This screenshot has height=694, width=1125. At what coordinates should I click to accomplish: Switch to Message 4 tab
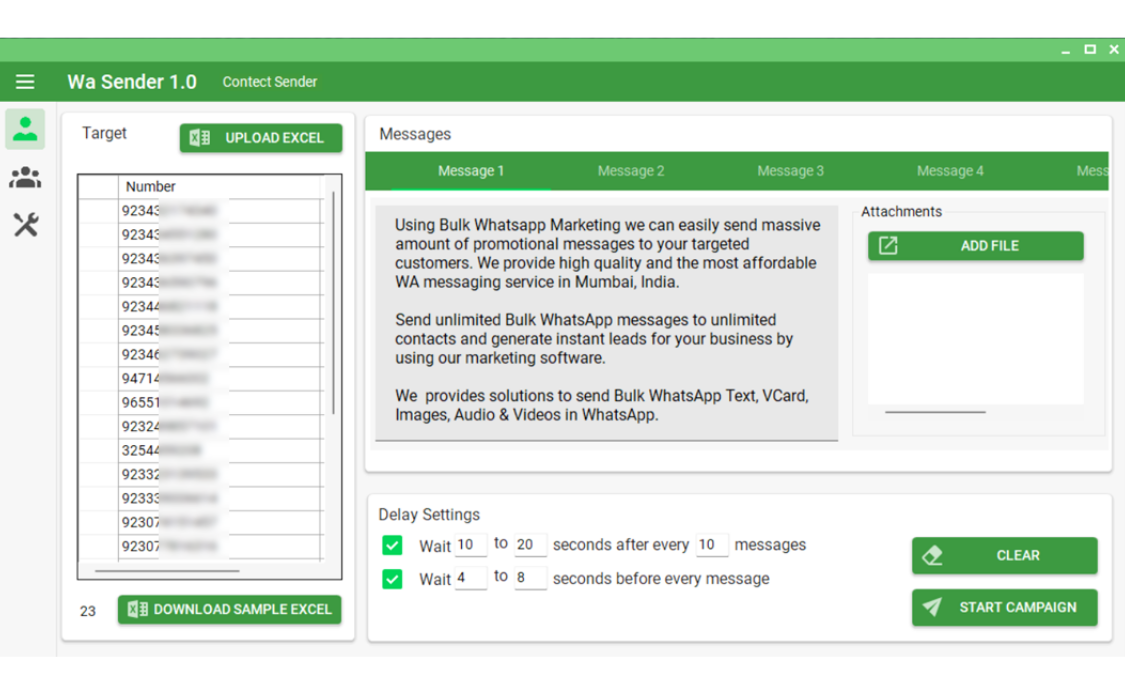coord(950,171)
